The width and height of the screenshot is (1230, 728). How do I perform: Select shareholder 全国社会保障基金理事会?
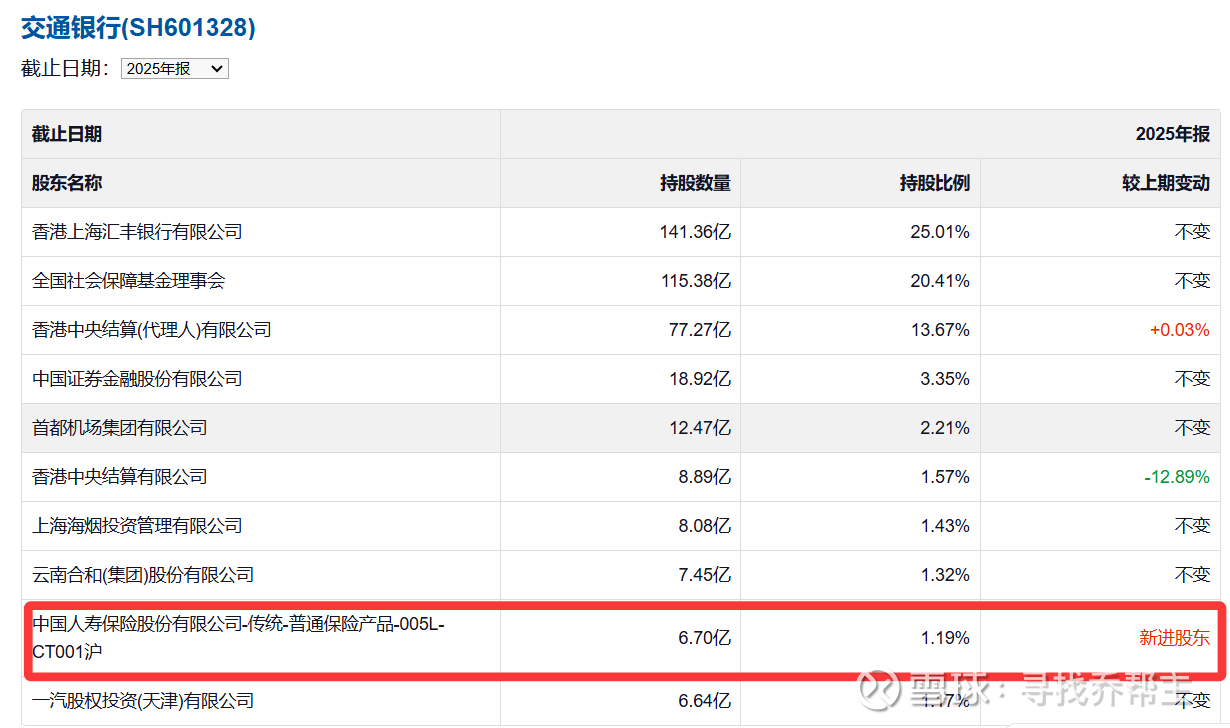click(129, 281)
